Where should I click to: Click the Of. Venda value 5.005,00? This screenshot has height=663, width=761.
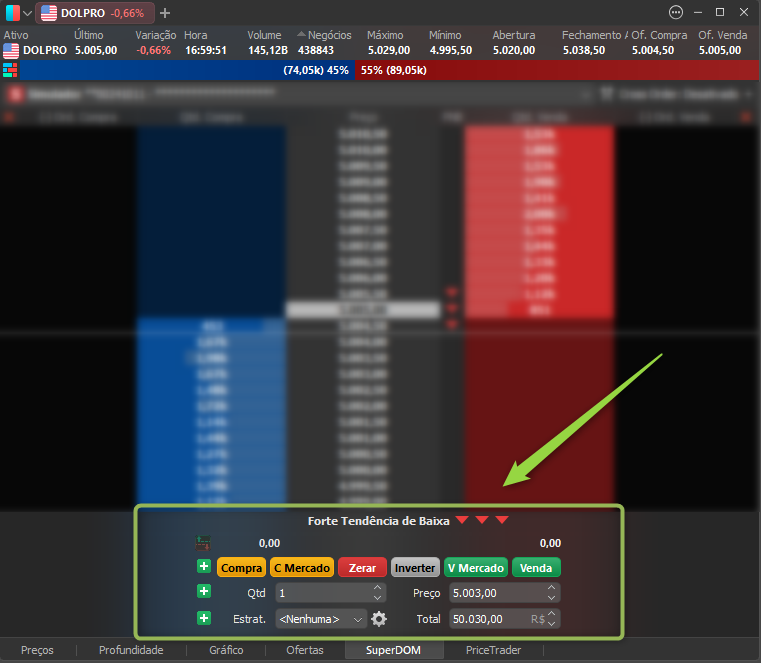[720, 50]
